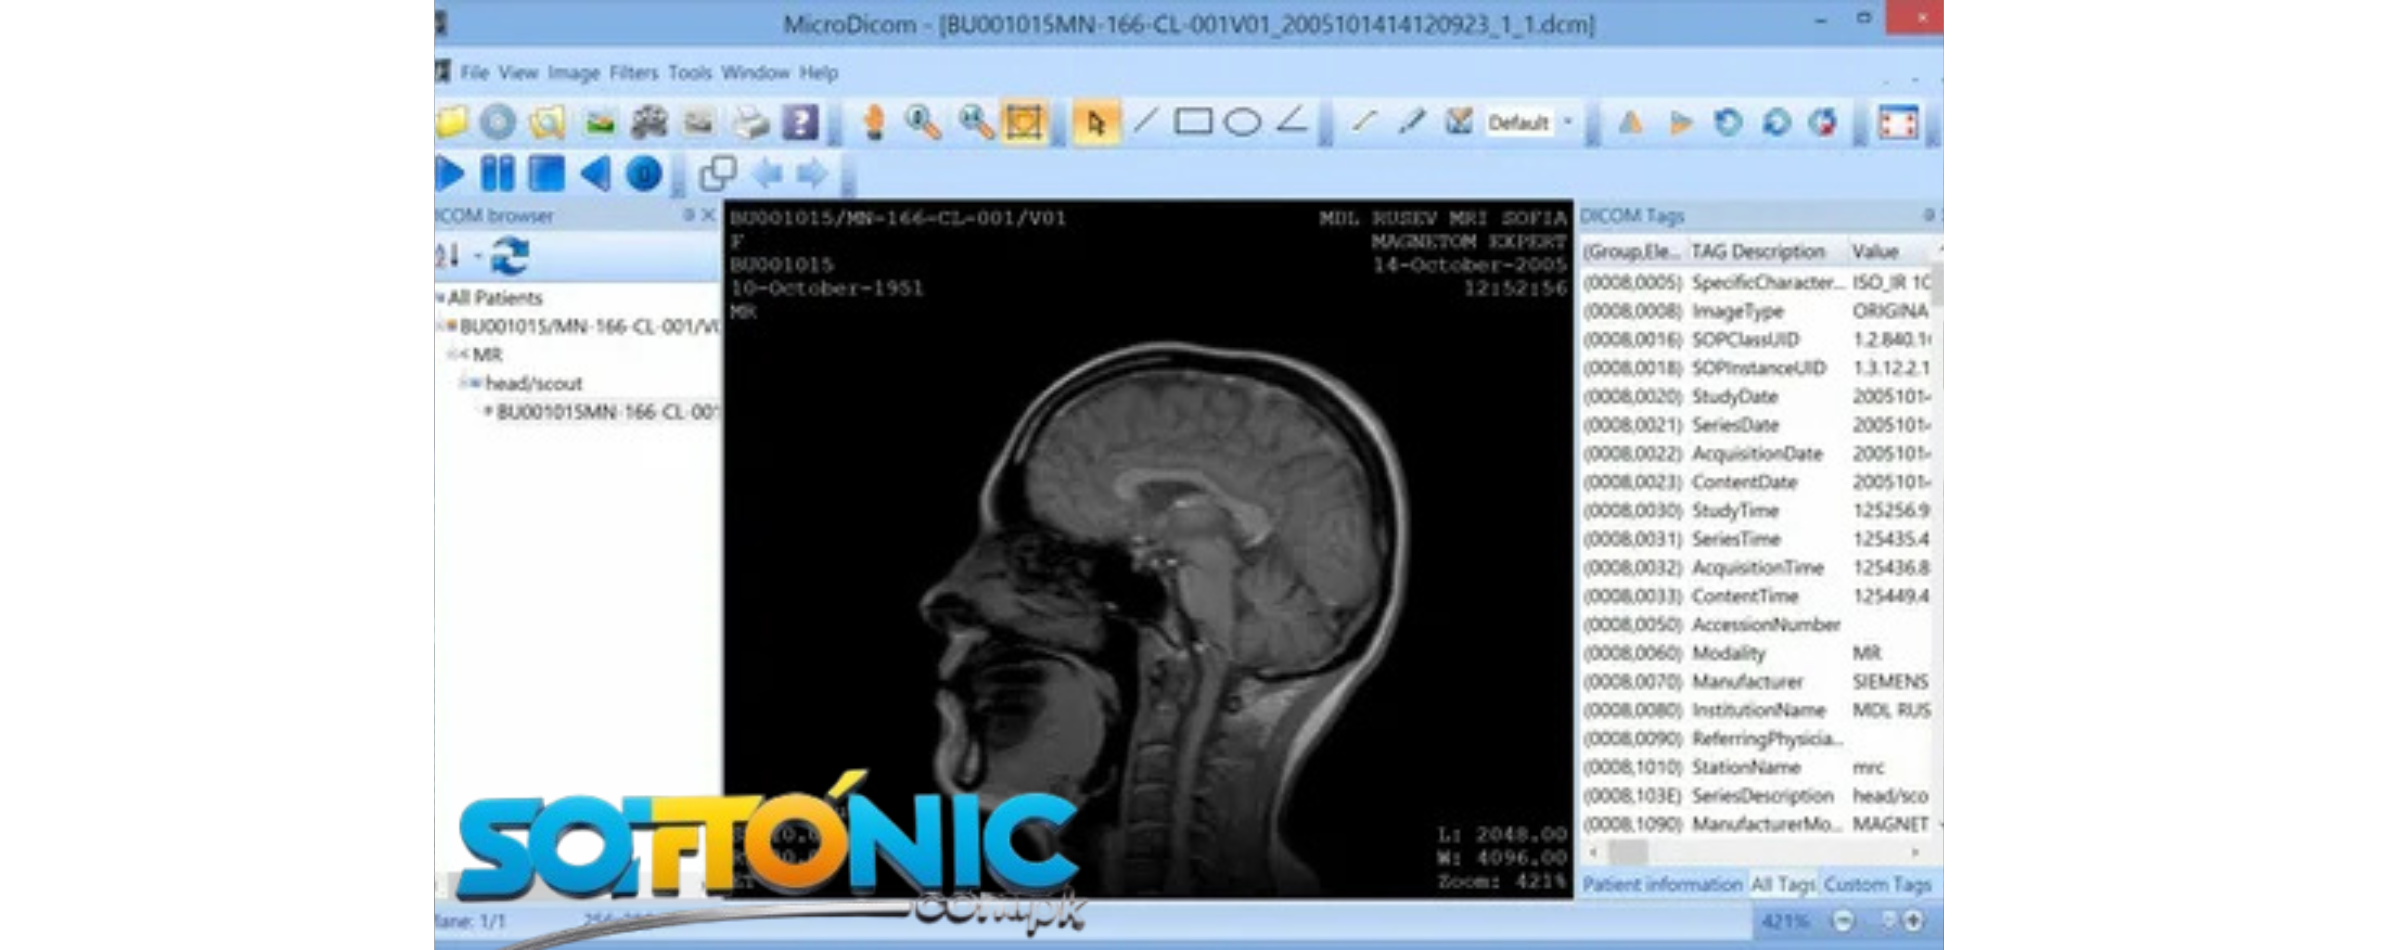Start playback with the blue Play button
Image resolution: width=2400 pixels, height=950 pixels.
(450, 174)
